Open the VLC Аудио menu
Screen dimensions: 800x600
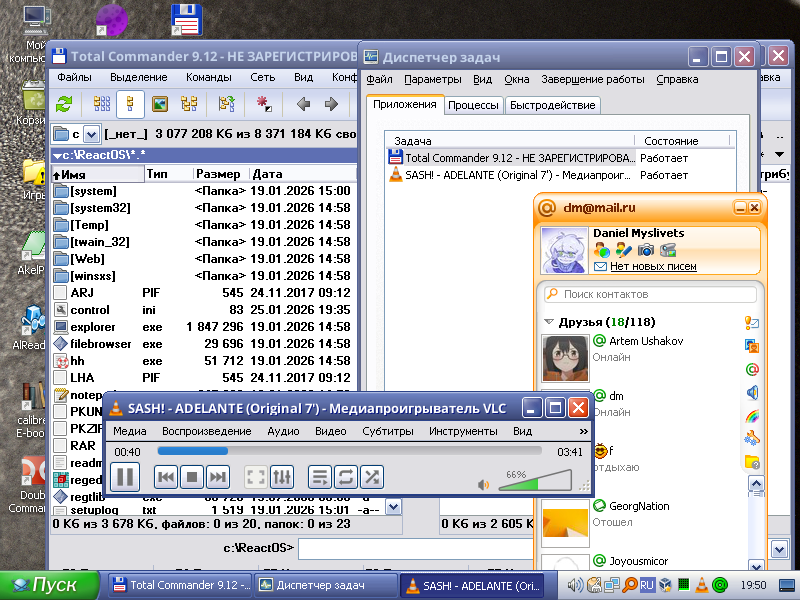pyautogui.click(x=283, y=432)
